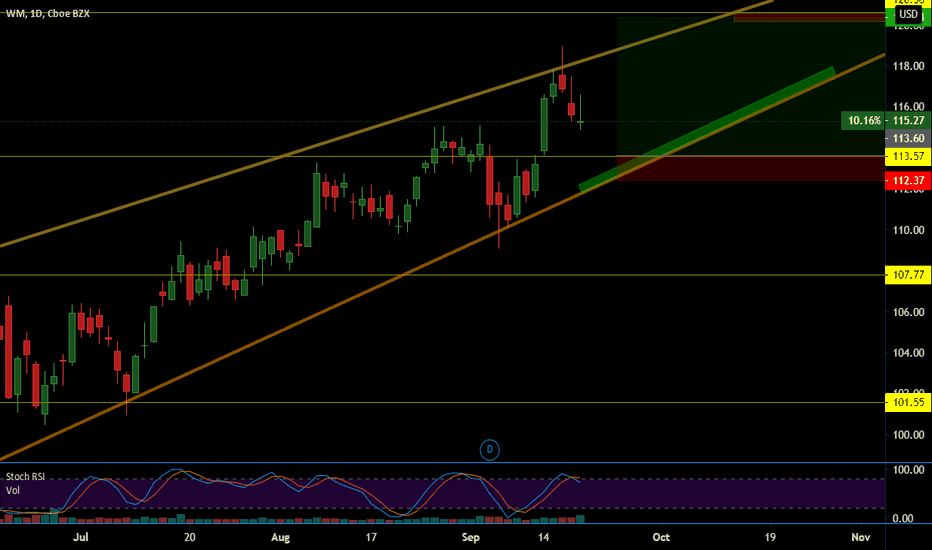
Task: Select the Vol indicator label
Action: pos(12,491)
